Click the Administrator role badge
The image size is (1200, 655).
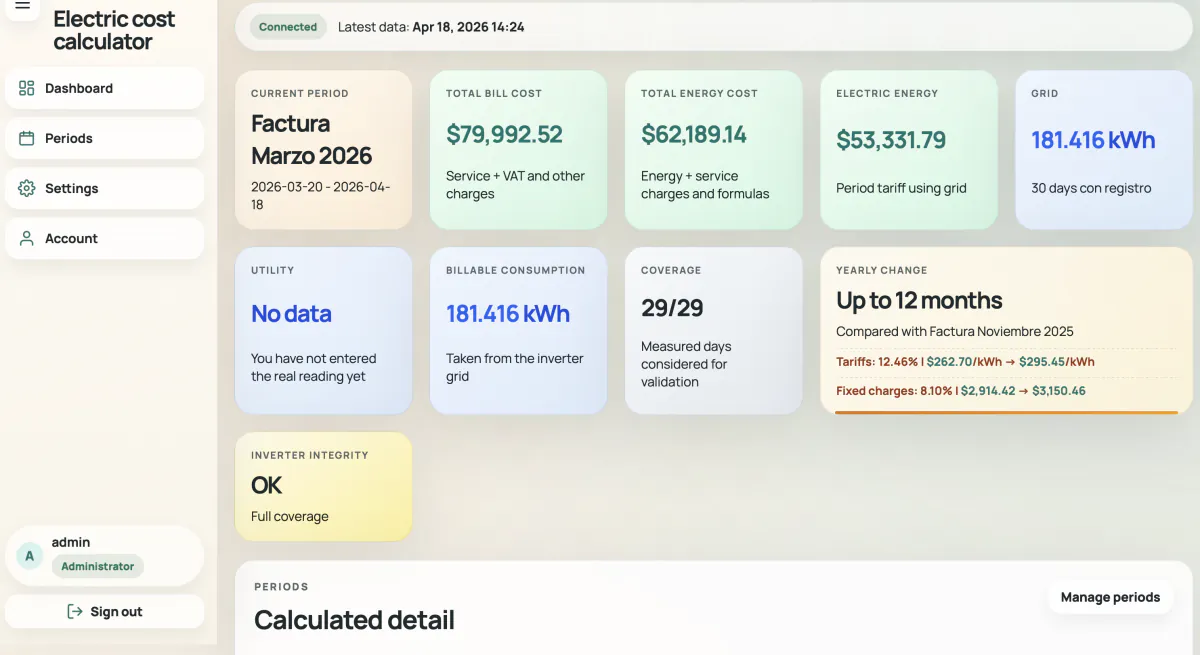98,566
